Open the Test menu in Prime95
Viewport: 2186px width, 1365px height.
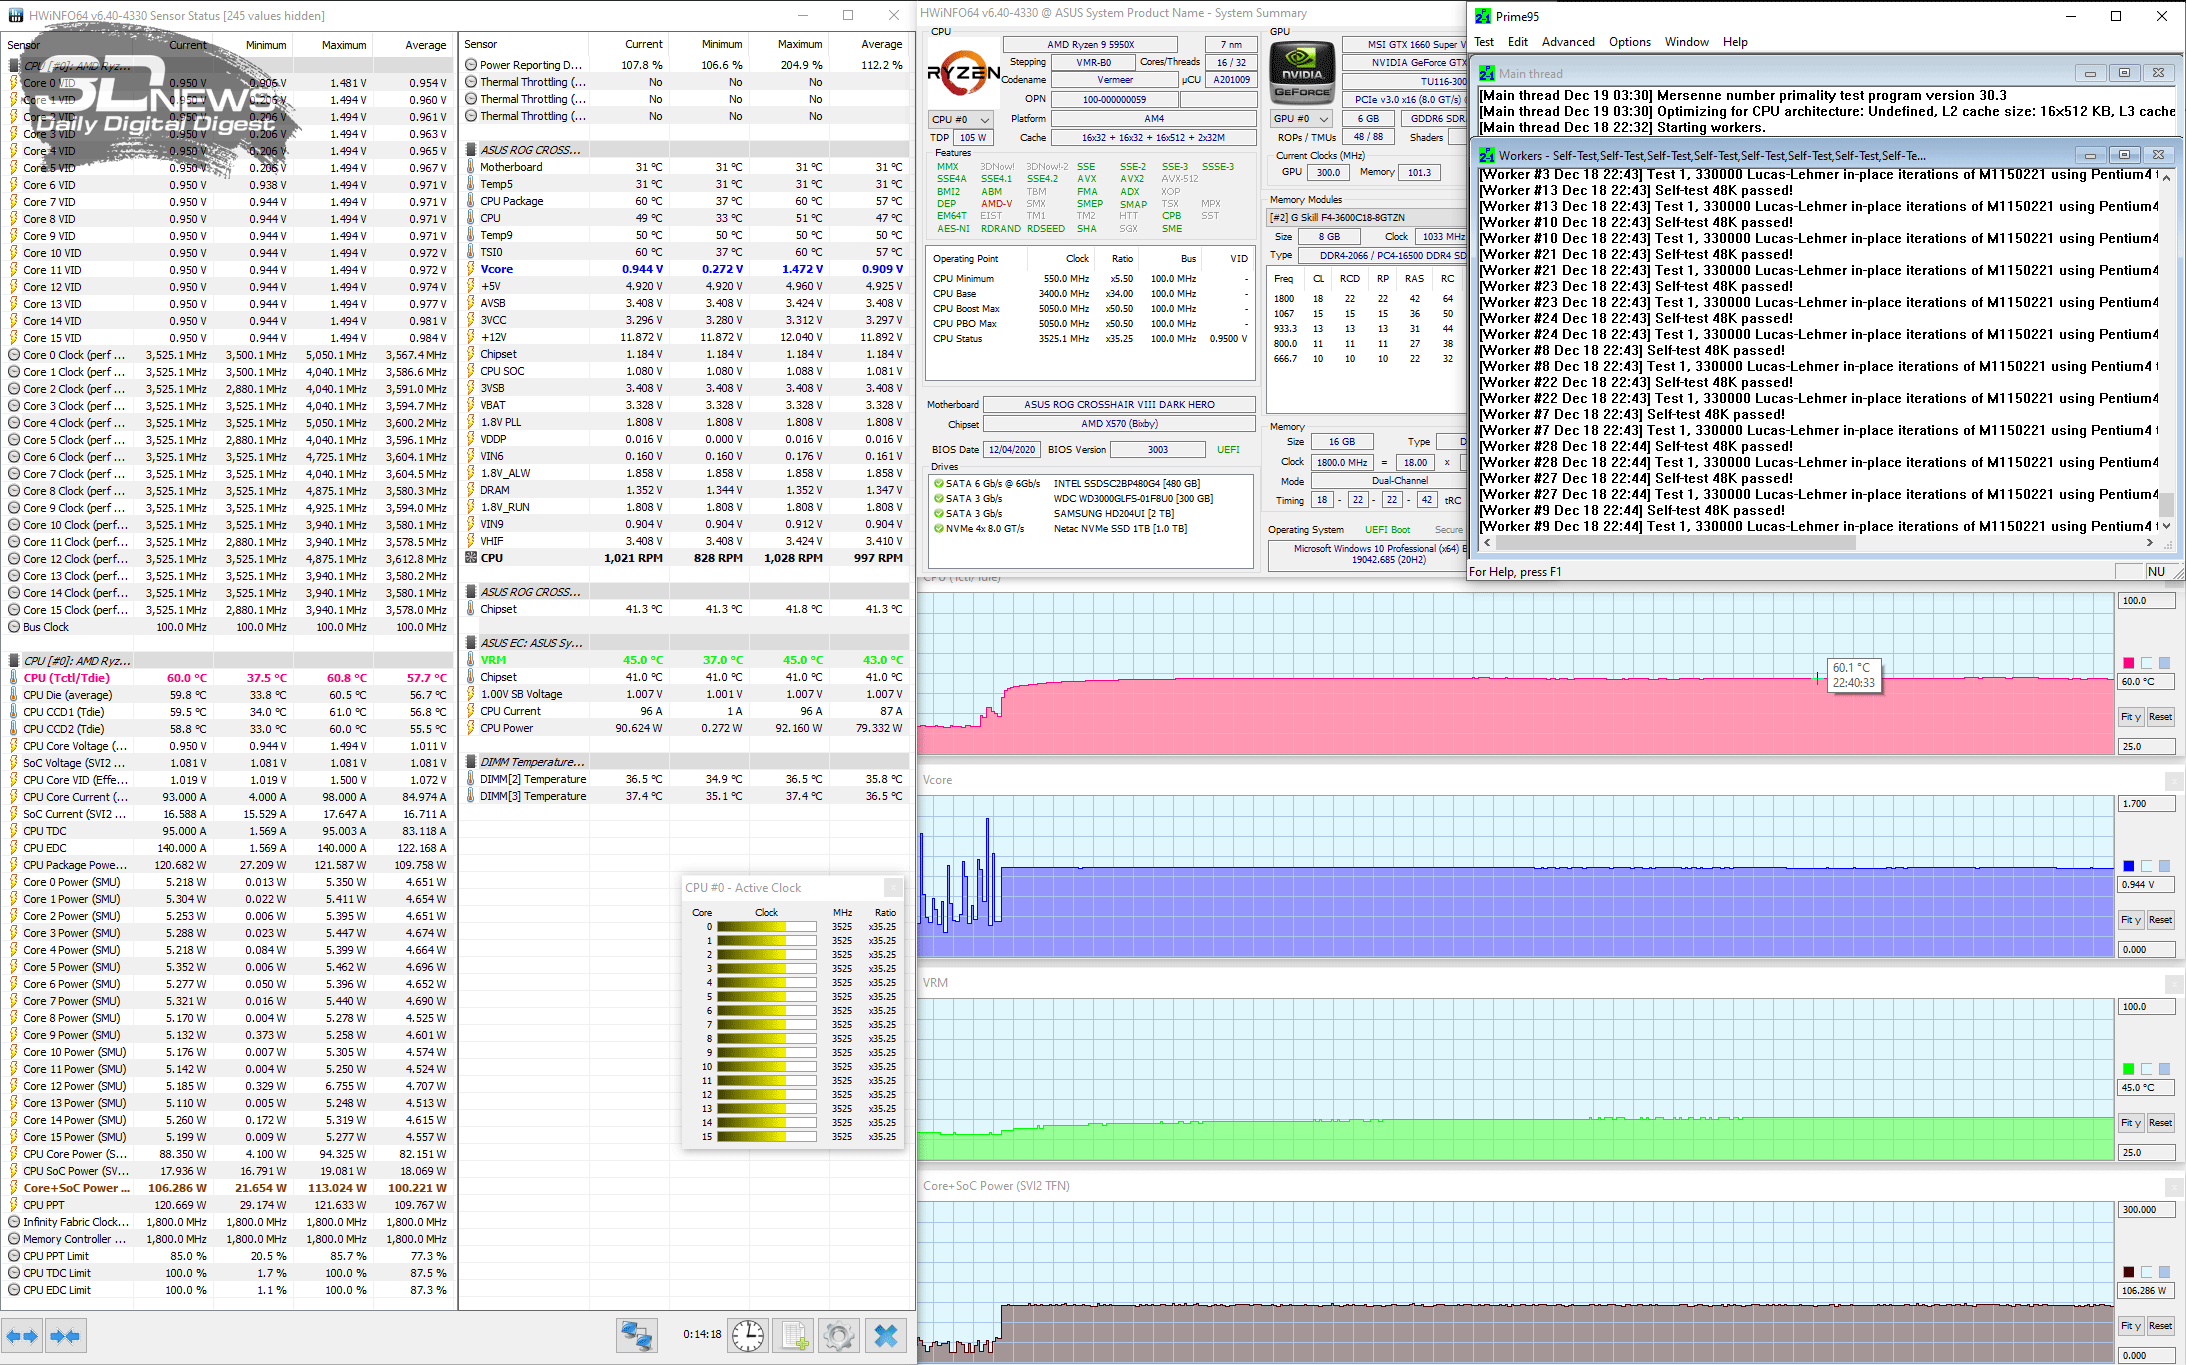(1484, 42)
